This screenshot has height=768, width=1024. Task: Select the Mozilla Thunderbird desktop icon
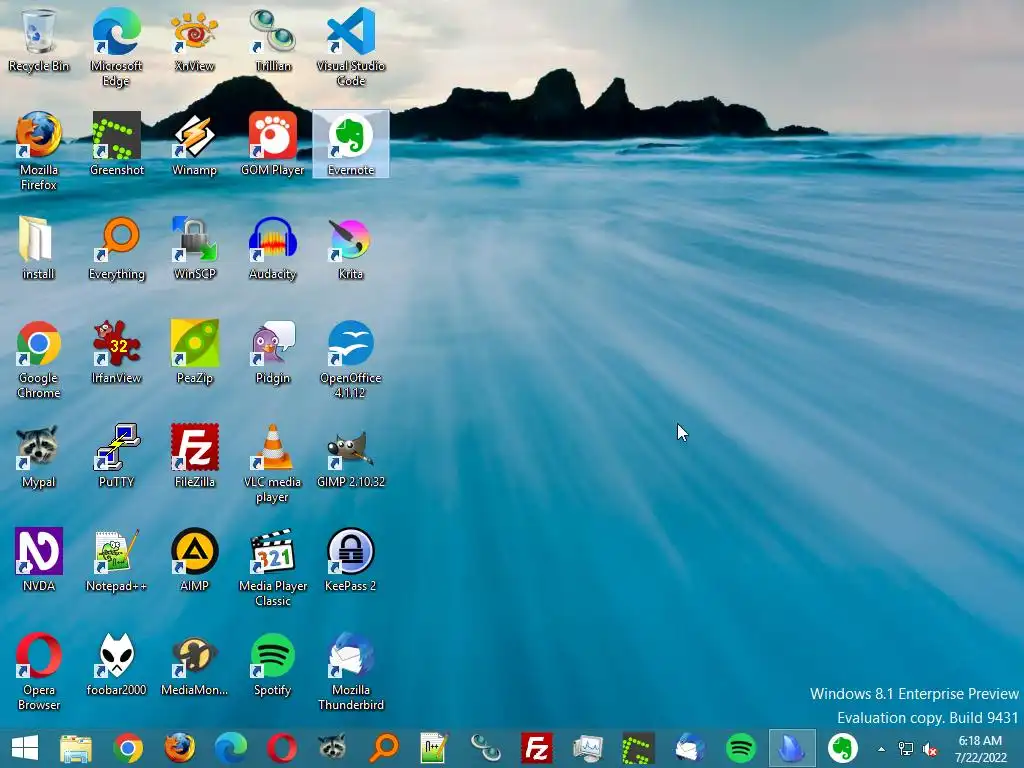click(x=351, y=671)
